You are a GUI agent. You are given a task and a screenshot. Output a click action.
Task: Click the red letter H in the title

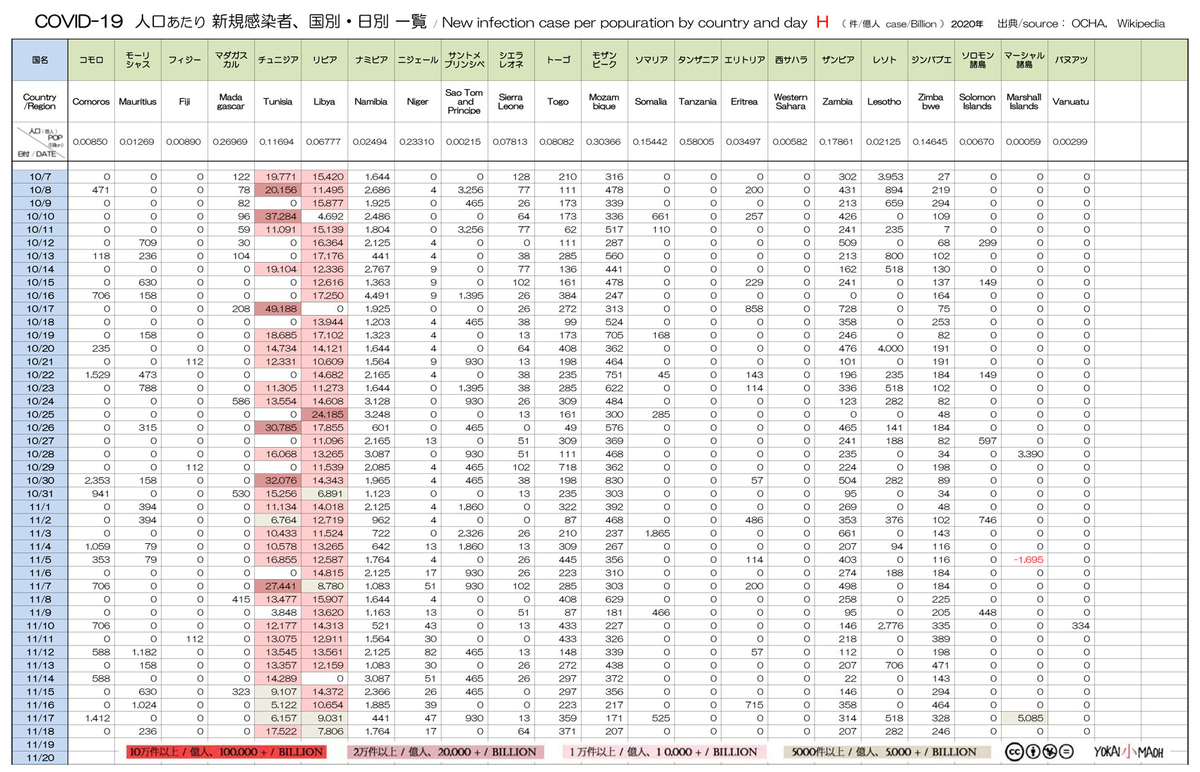click(822, 21)
